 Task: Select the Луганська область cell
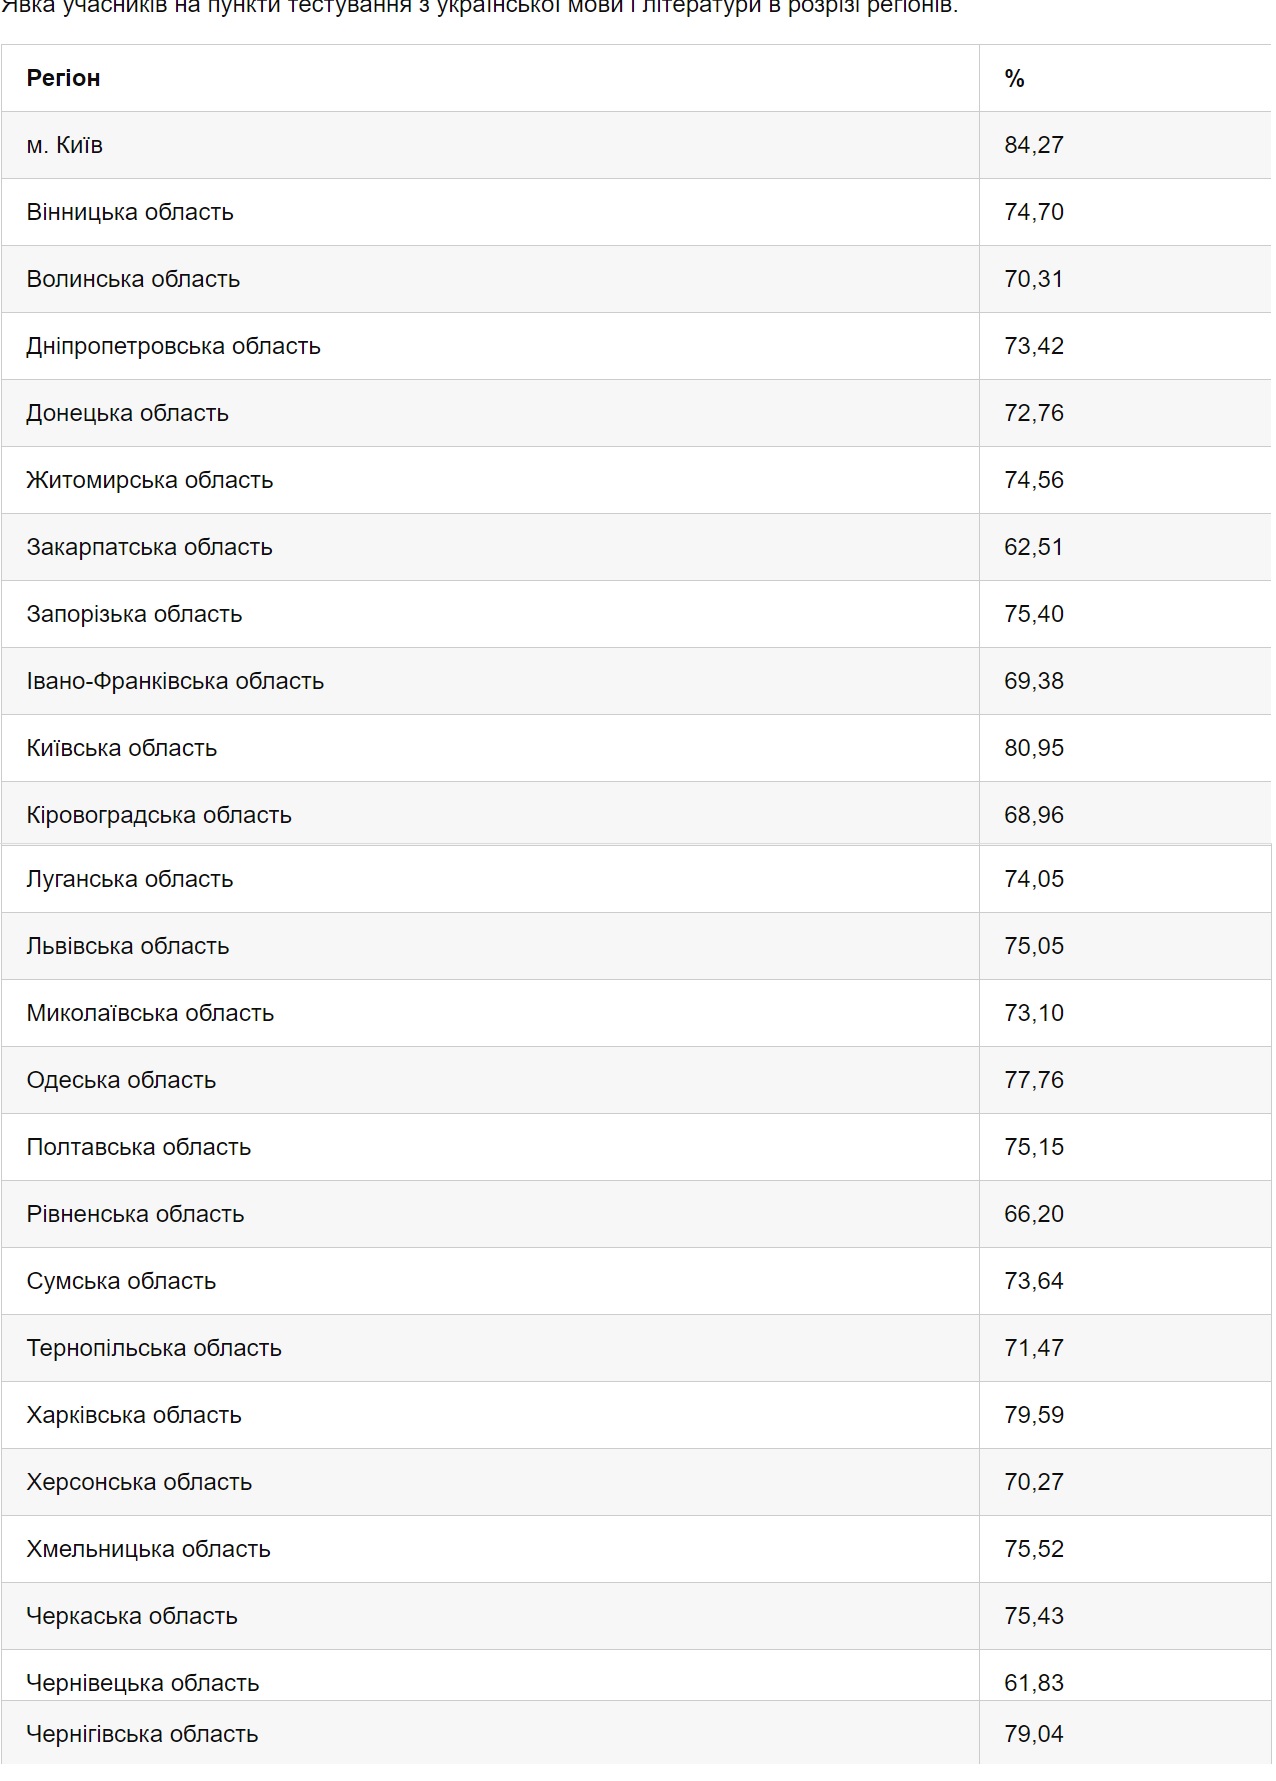[x=130, y=879]
